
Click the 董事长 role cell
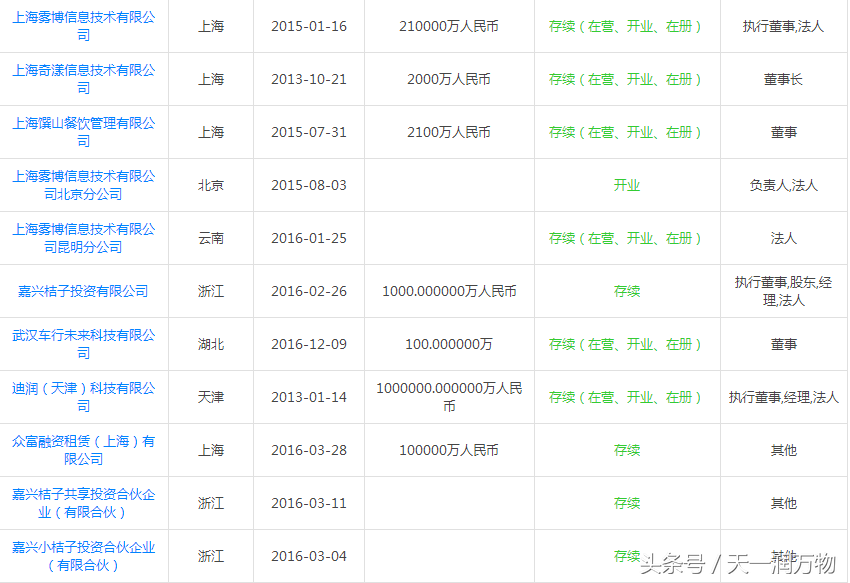pos(783,79)
